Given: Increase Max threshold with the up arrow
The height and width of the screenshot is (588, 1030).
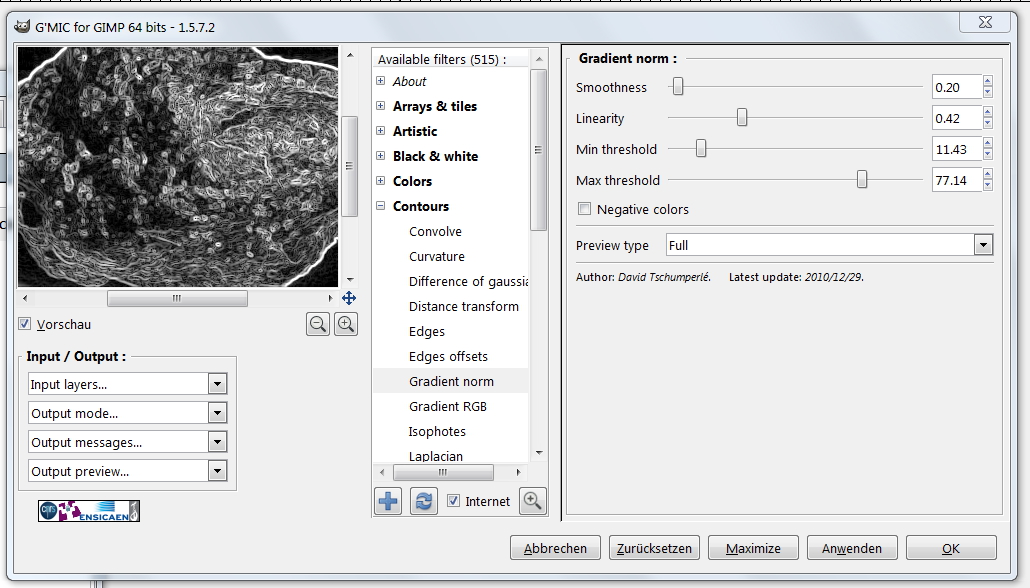Looking at the screenshot, I should (x=988, y=174).
